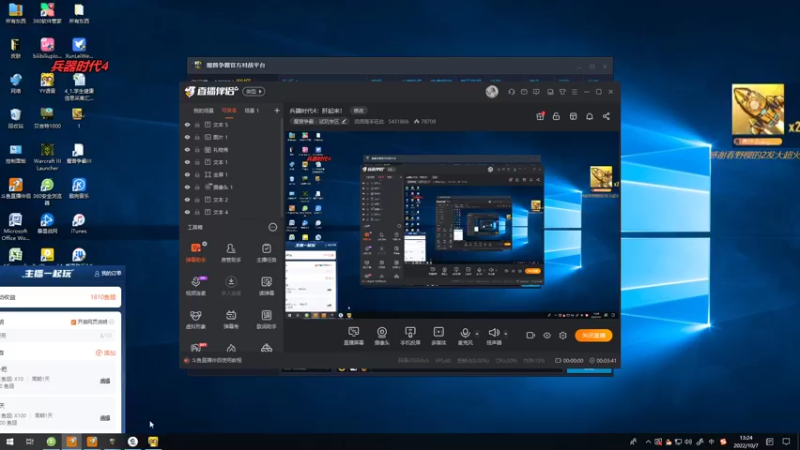
Task: Open the iTunes desktop icon
Action: [79, 223]
